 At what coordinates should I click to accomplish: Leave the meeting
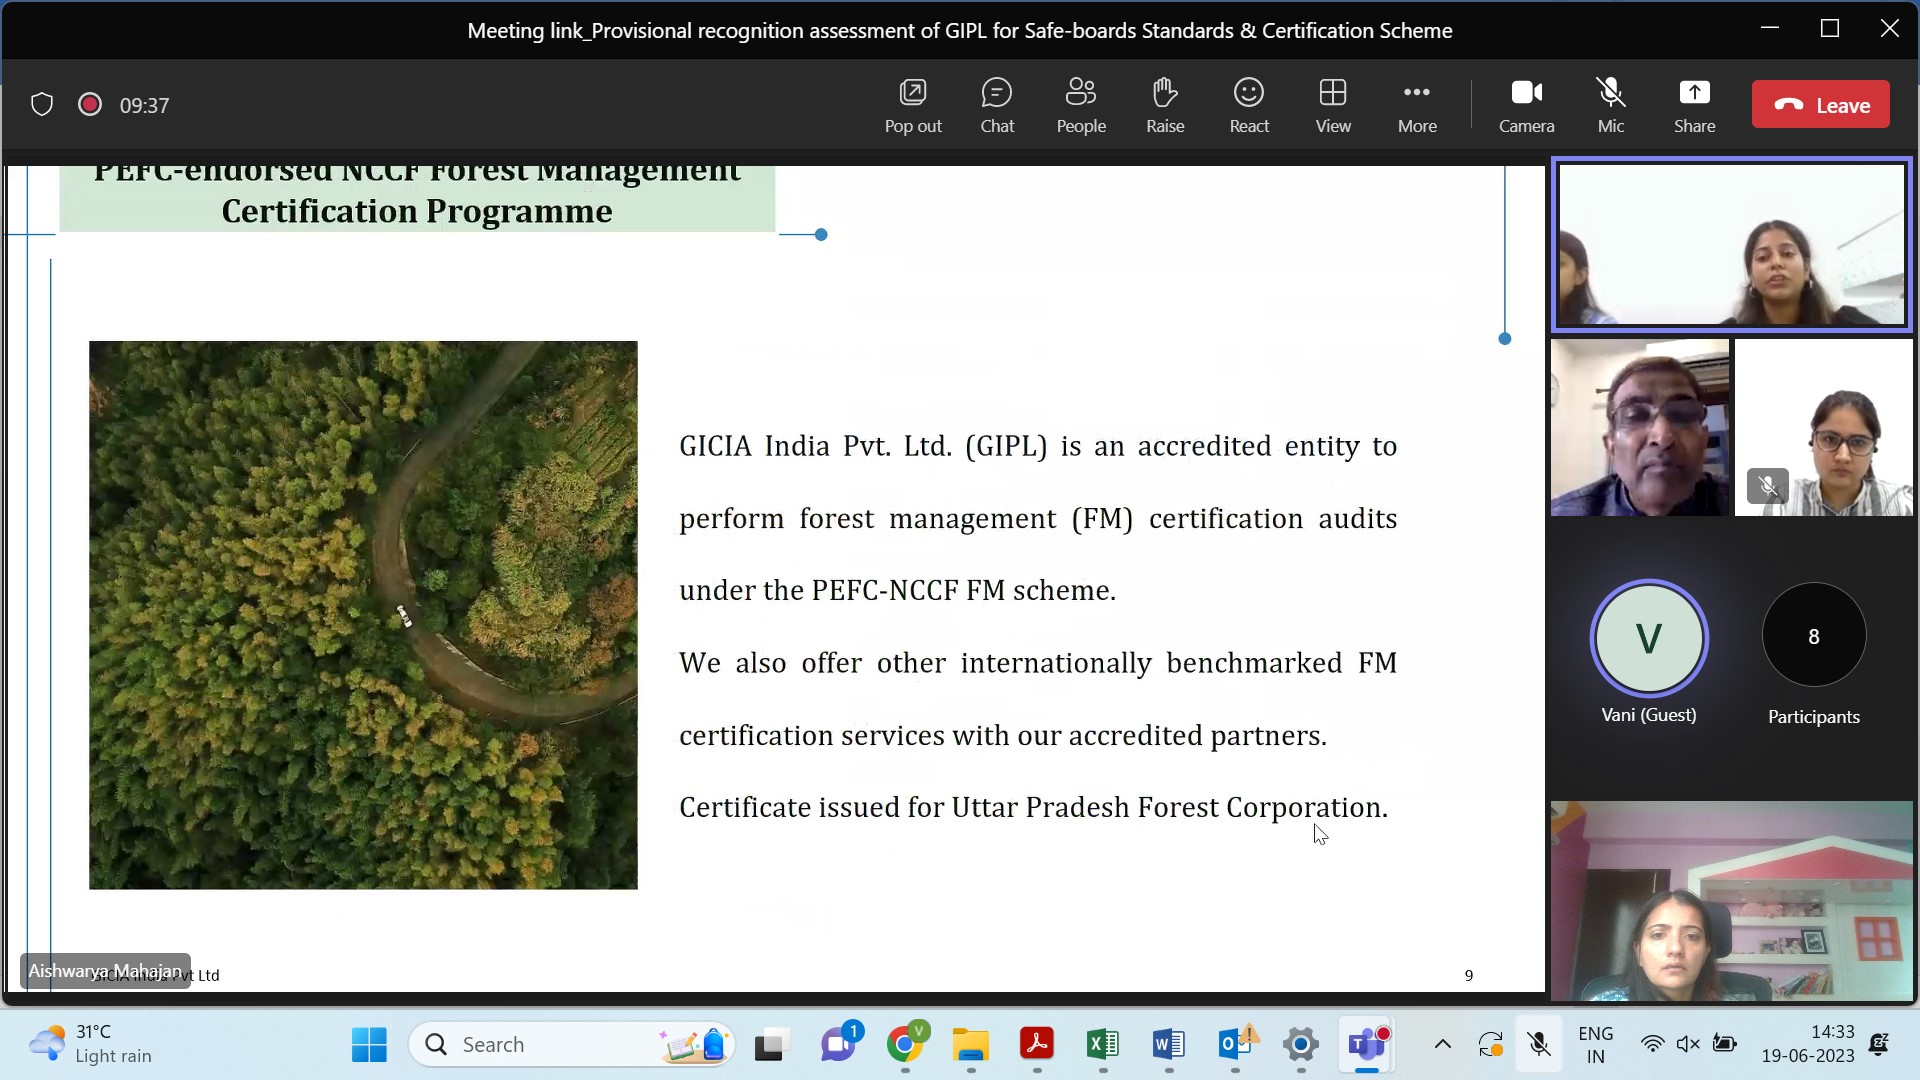click(x=1820, y=104)
